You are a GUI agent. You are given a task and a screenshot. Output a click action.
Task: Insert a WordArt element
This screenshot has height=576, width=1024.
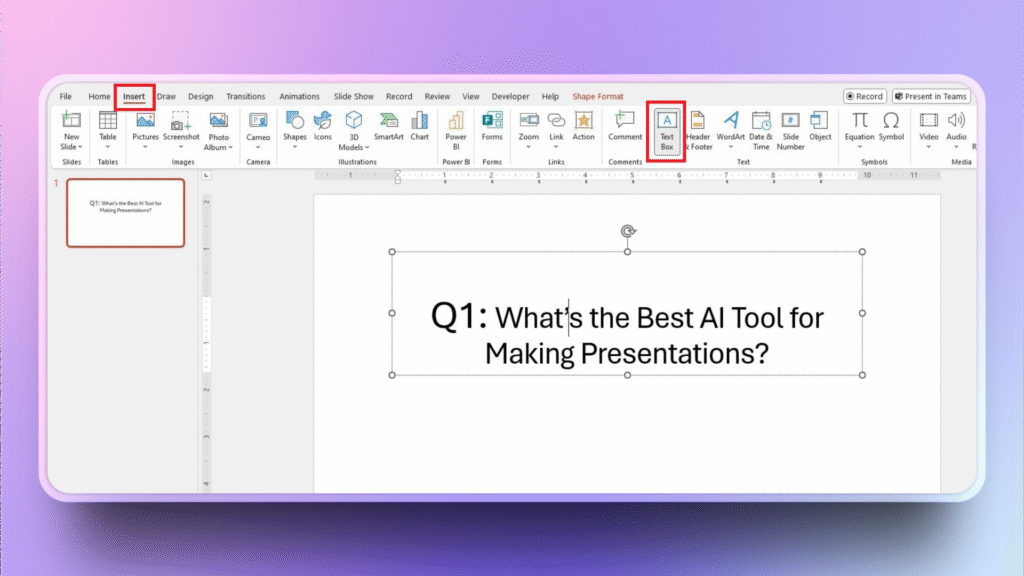731,129
